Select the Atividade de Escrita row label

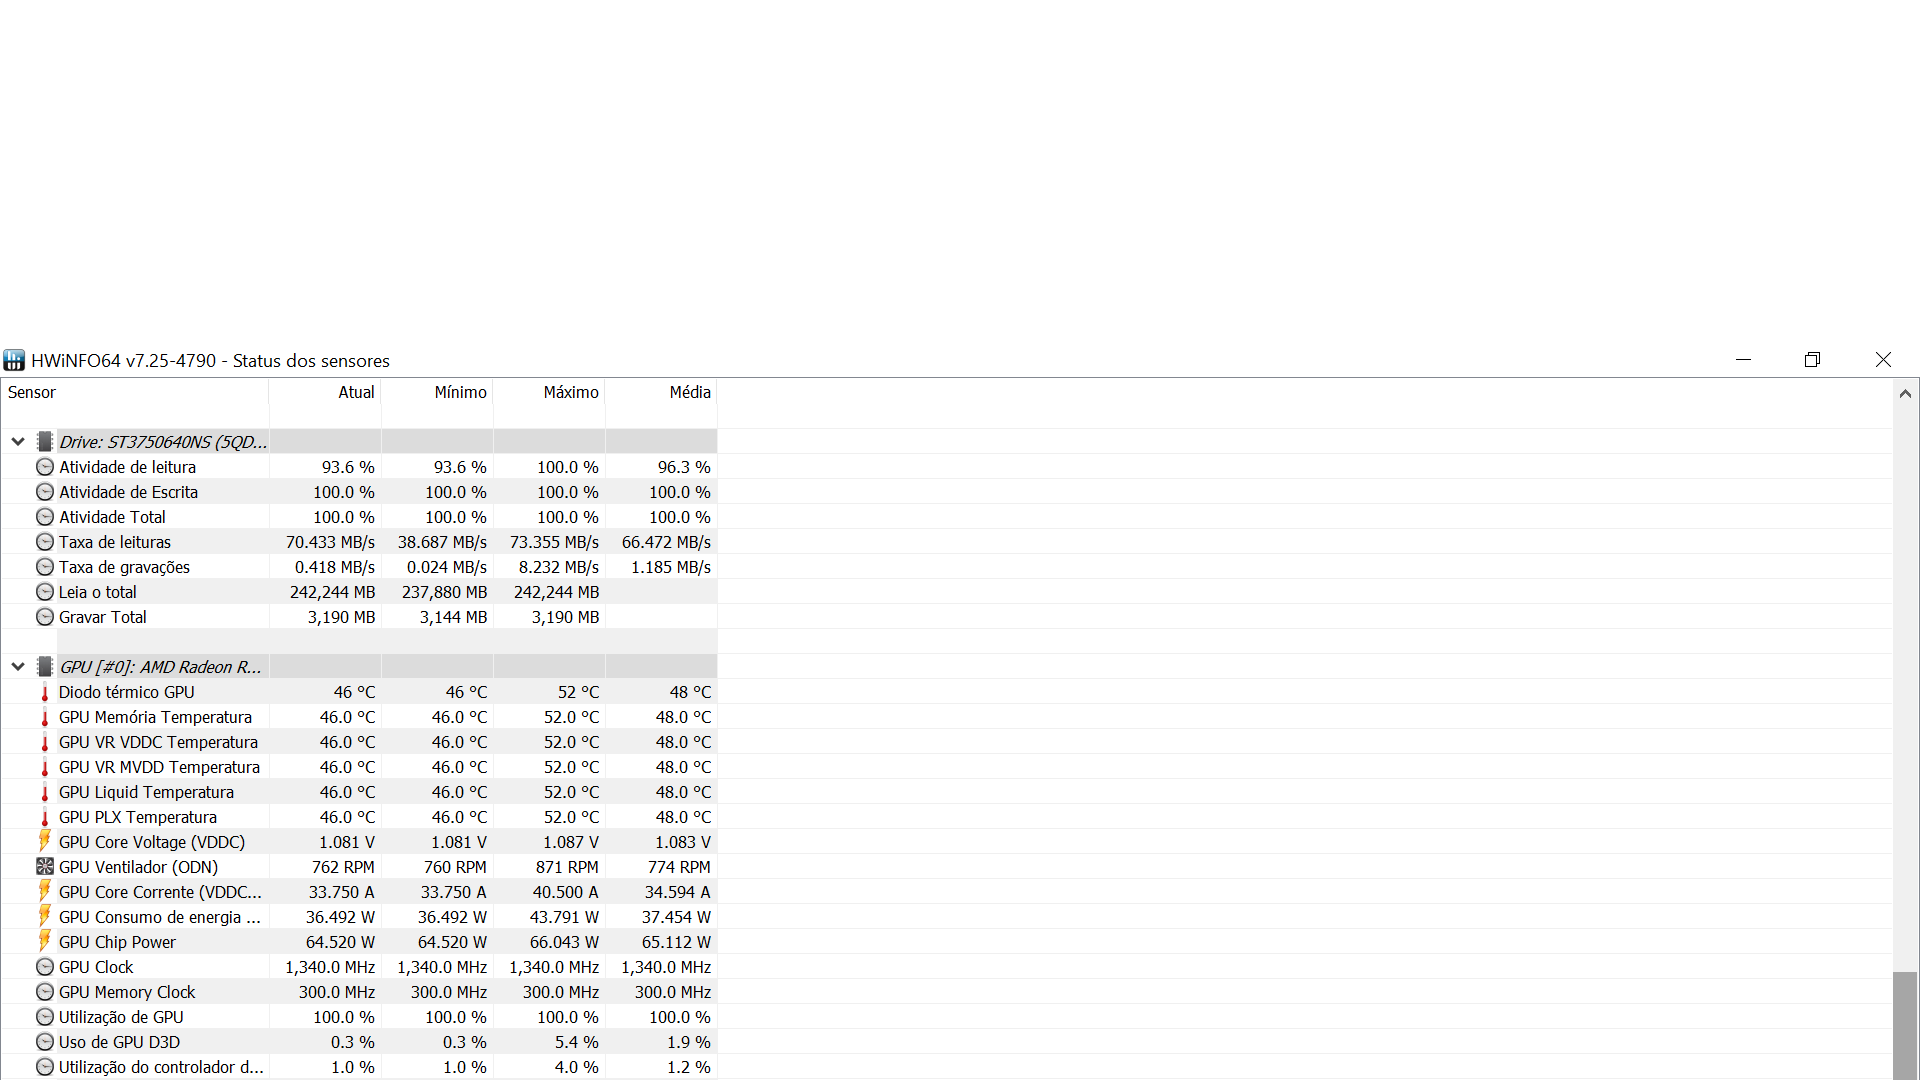click(128, 492)
